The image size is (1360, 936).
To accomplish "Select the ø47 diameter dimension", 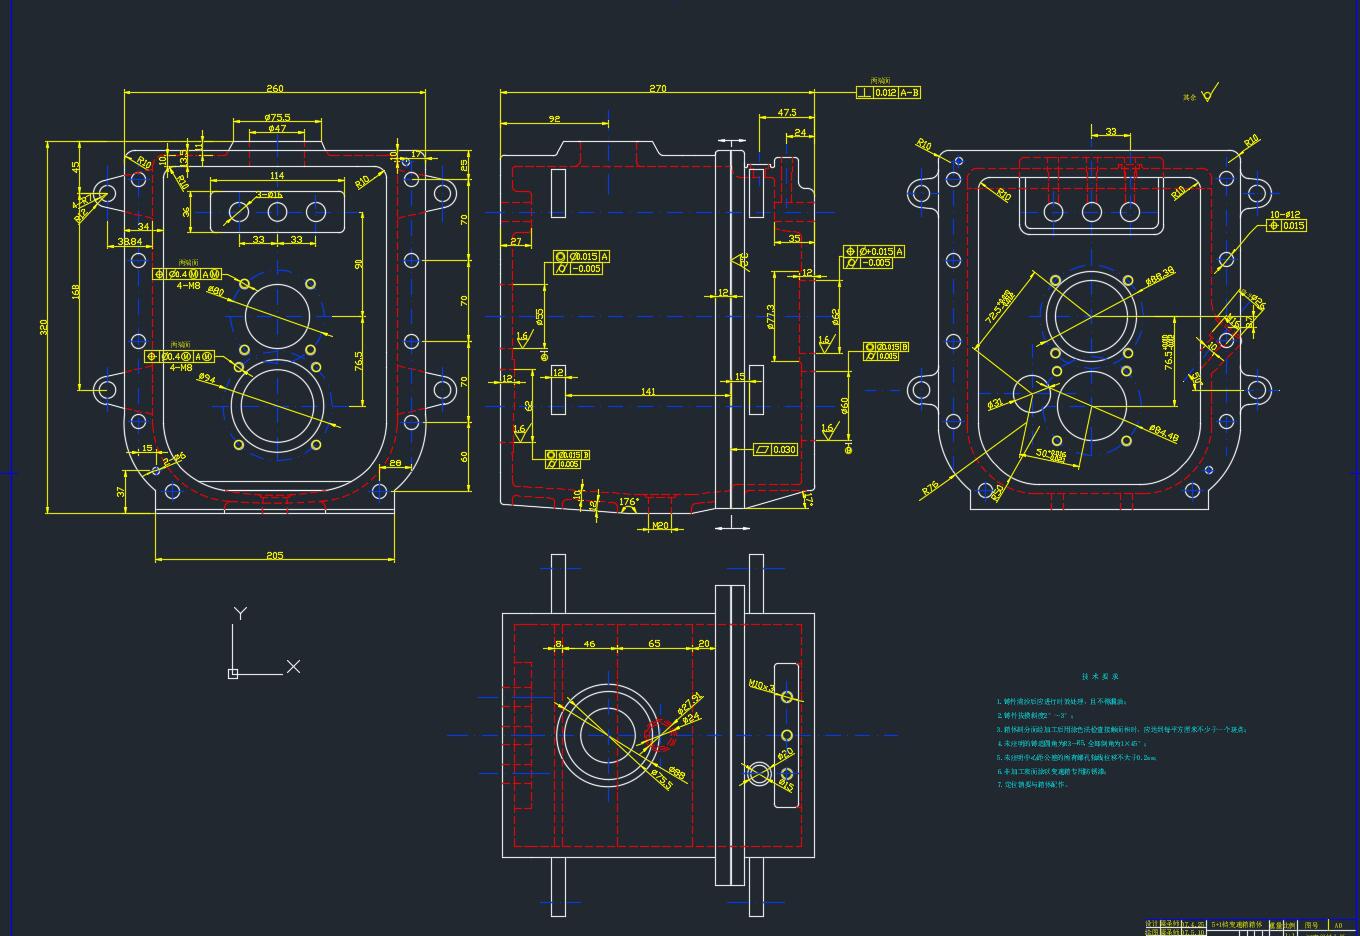I will tap(277, 128).
